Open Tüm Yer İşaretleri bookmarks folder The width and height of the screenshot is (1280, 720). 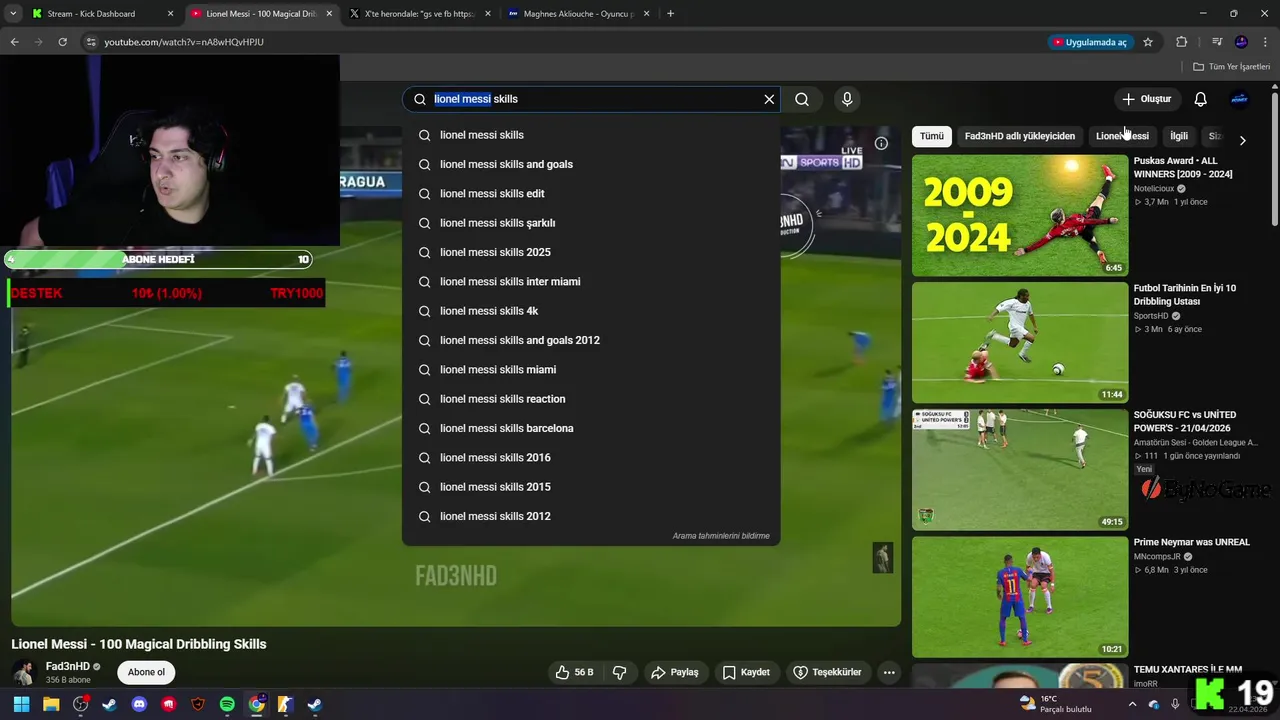coord(1232,67)
